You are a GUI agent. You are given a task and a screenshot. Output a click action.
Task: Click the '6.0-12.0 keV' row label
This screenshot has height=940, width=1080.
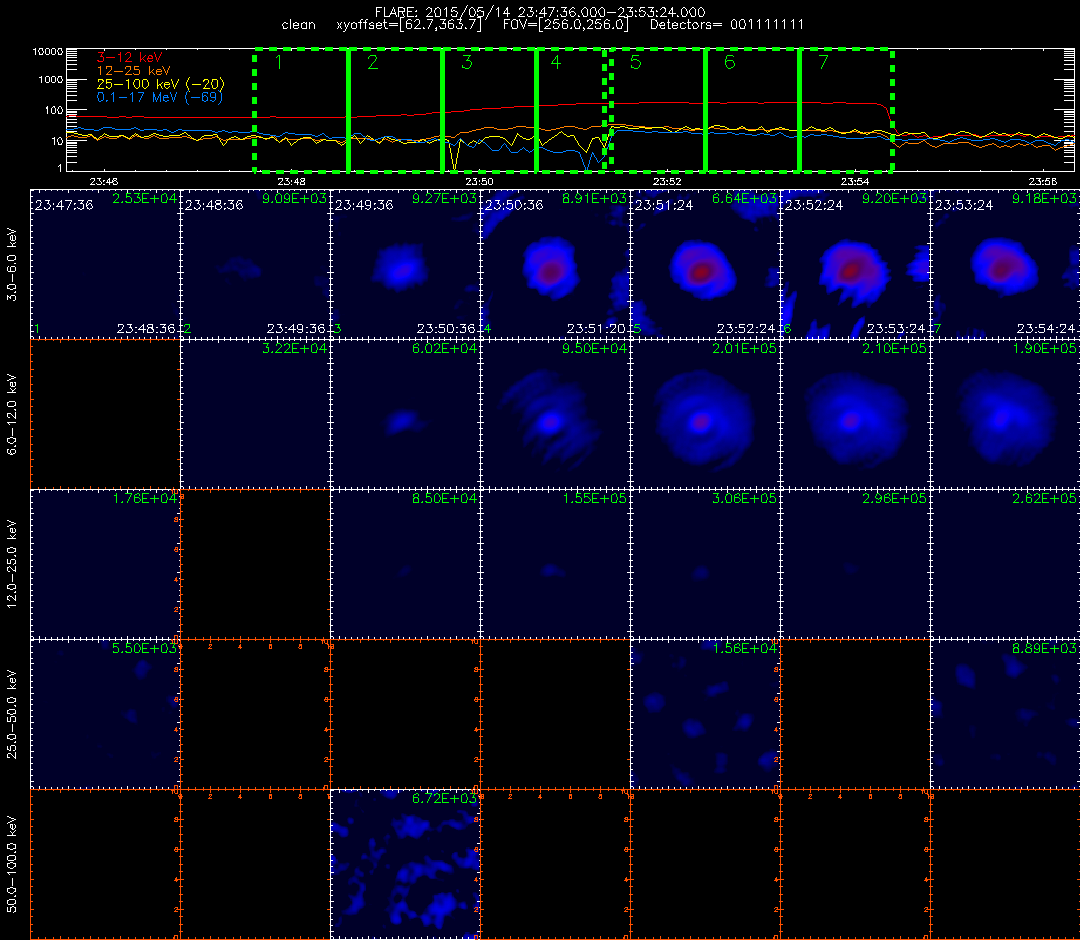click(x=12, y=414)
